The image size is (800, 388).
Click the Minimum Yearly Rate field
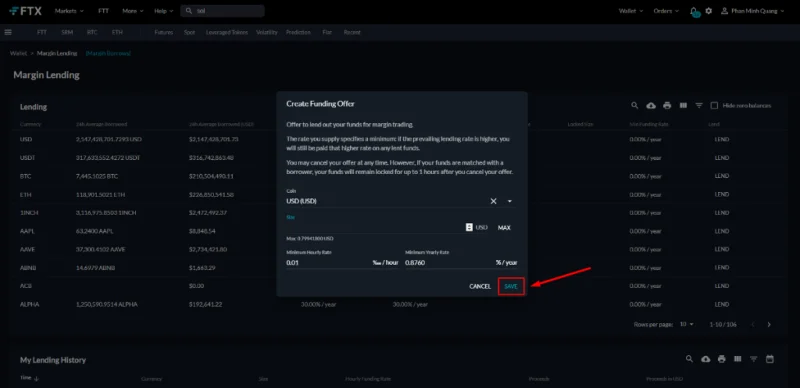tap(449, 262)
